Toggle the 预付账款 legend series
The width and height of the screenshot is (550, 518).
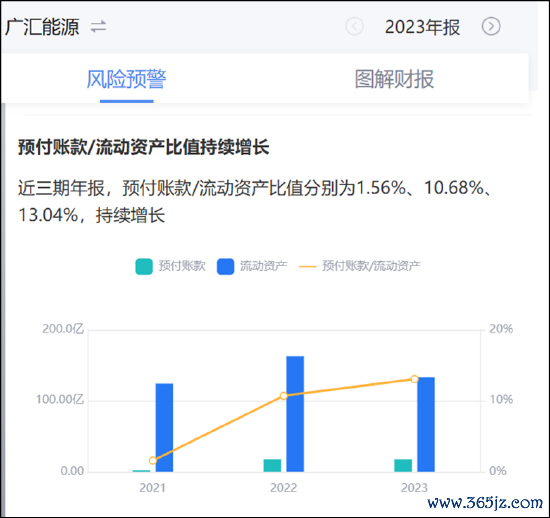(x=170, y=266)
